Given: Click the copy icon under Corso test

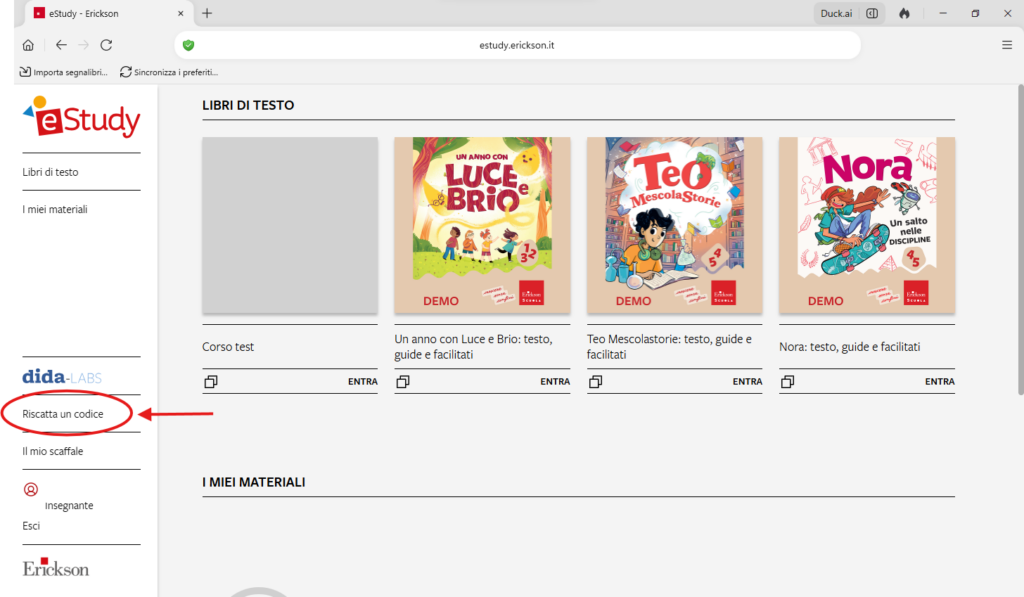Looking at the screenshot, I should [x=210, y=381].
